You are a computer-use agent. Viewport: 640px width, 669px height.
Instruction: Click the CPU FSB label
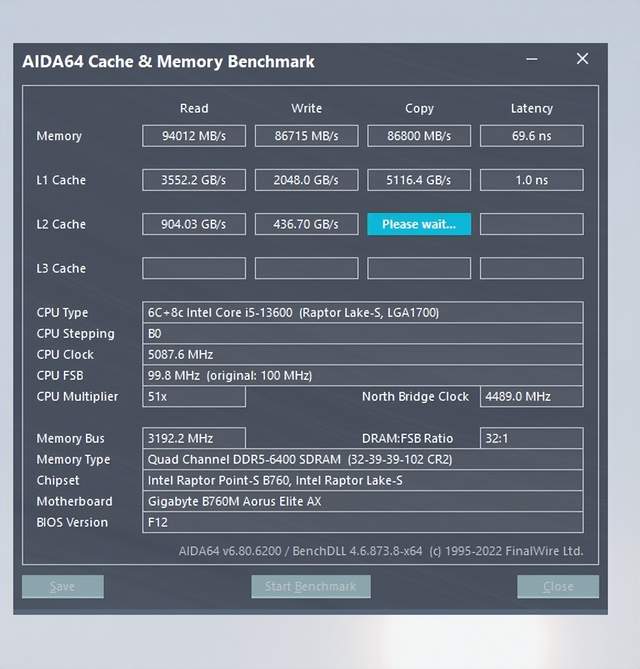[60, 375]
